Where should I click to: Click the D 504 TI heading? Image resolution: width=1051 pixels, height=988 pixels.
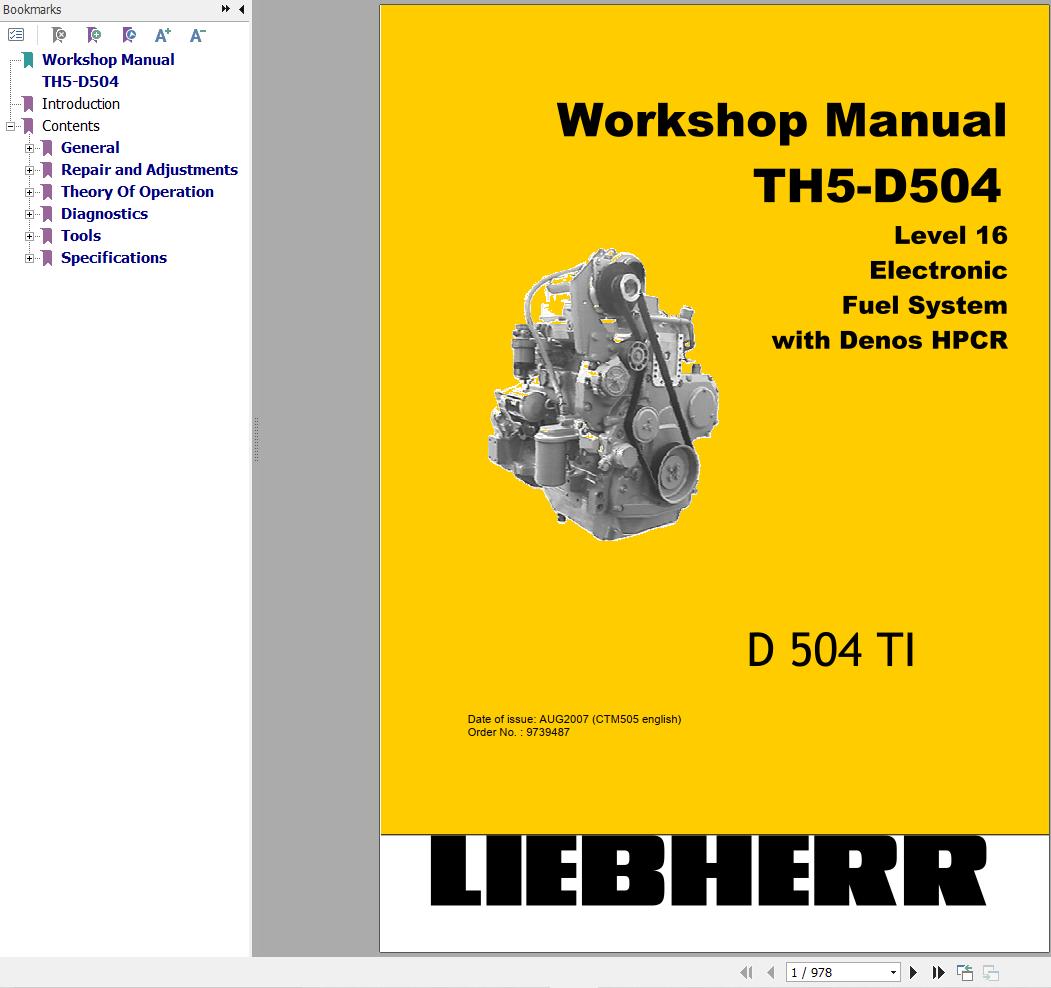point(830,650)
